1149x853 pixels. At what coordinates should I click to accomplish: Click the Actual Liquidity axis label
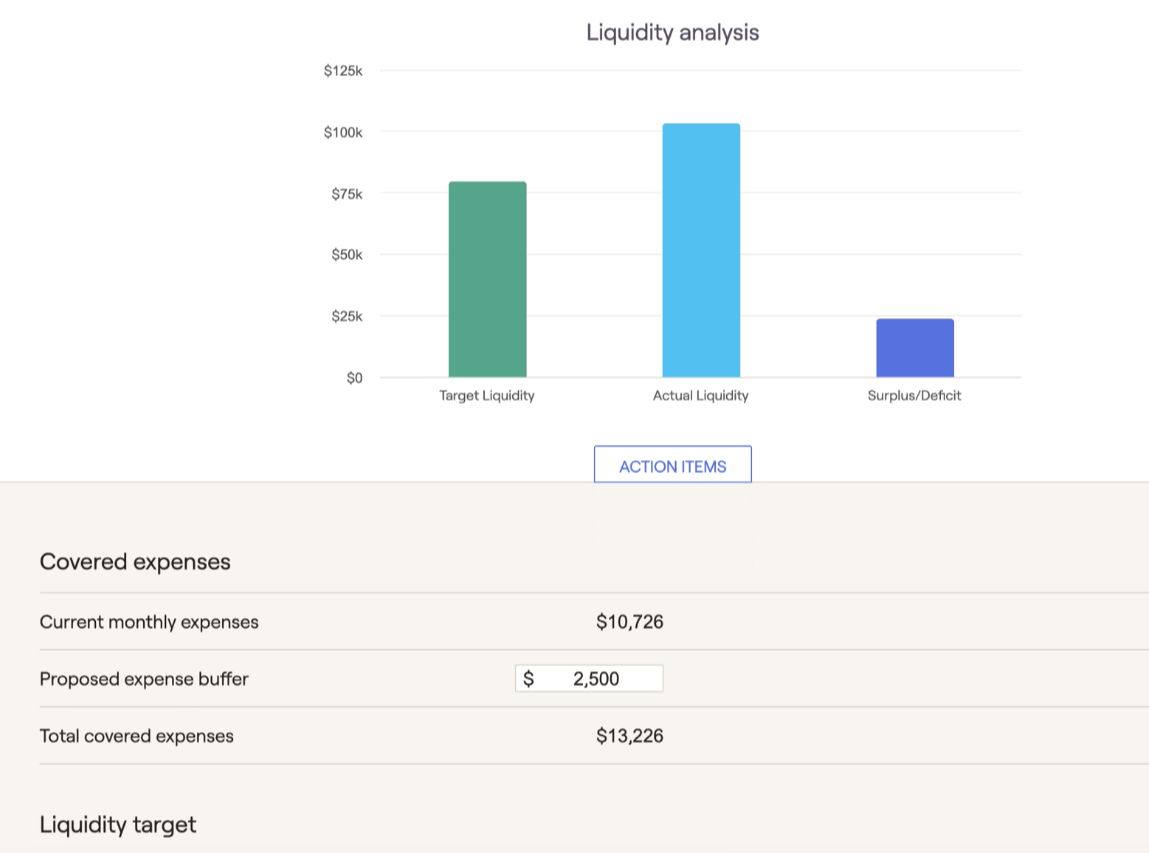tap(701, 396)
